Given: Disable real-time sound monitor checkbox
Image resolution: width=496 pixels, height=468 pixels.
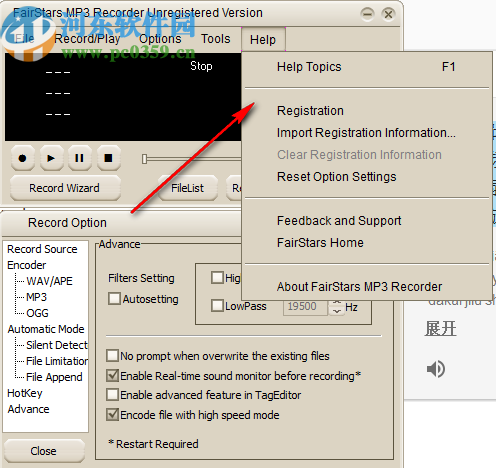Looking at the screenshot, I should 113,376.
